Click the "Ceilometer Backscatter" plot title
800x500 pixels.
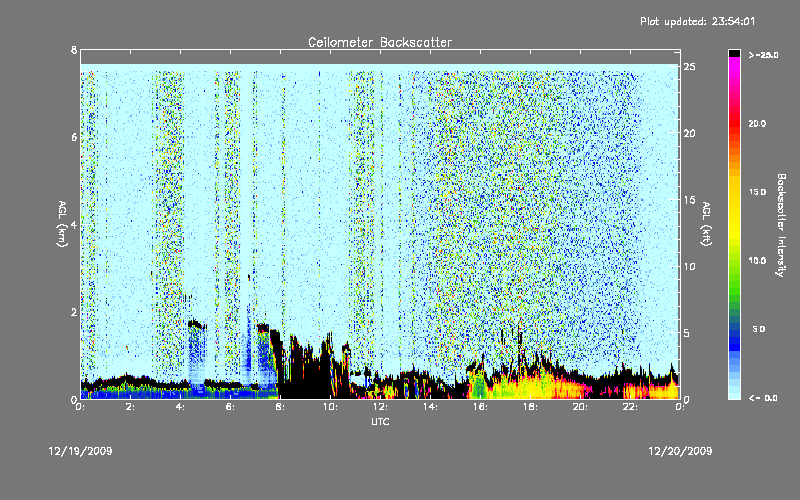pyautogui.click(x=380, y=42)
